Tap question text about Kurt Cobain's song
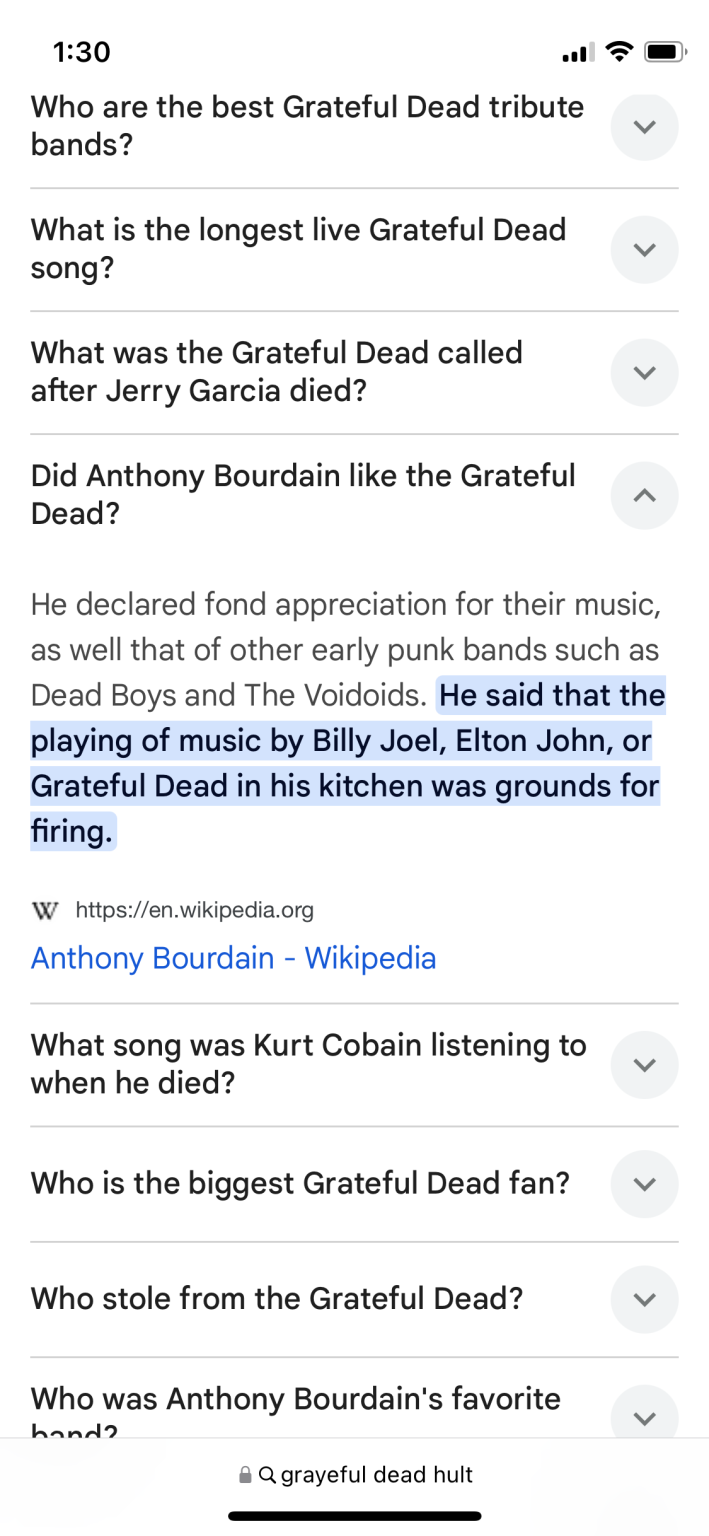The height and width of the screenshot is (1536, 709). click(308, 1064)
